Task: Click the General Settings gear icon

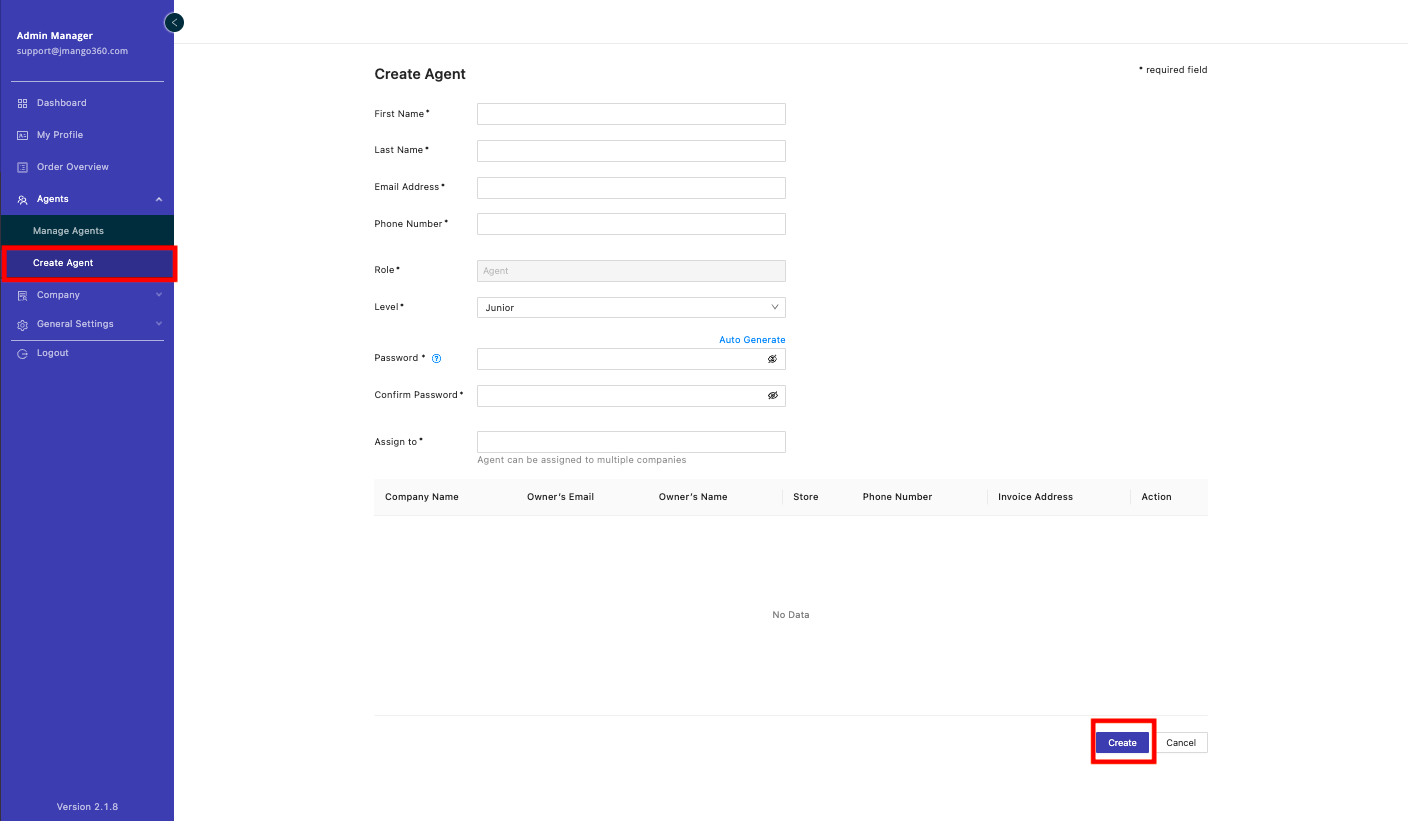Action: [x=23, y=325]
